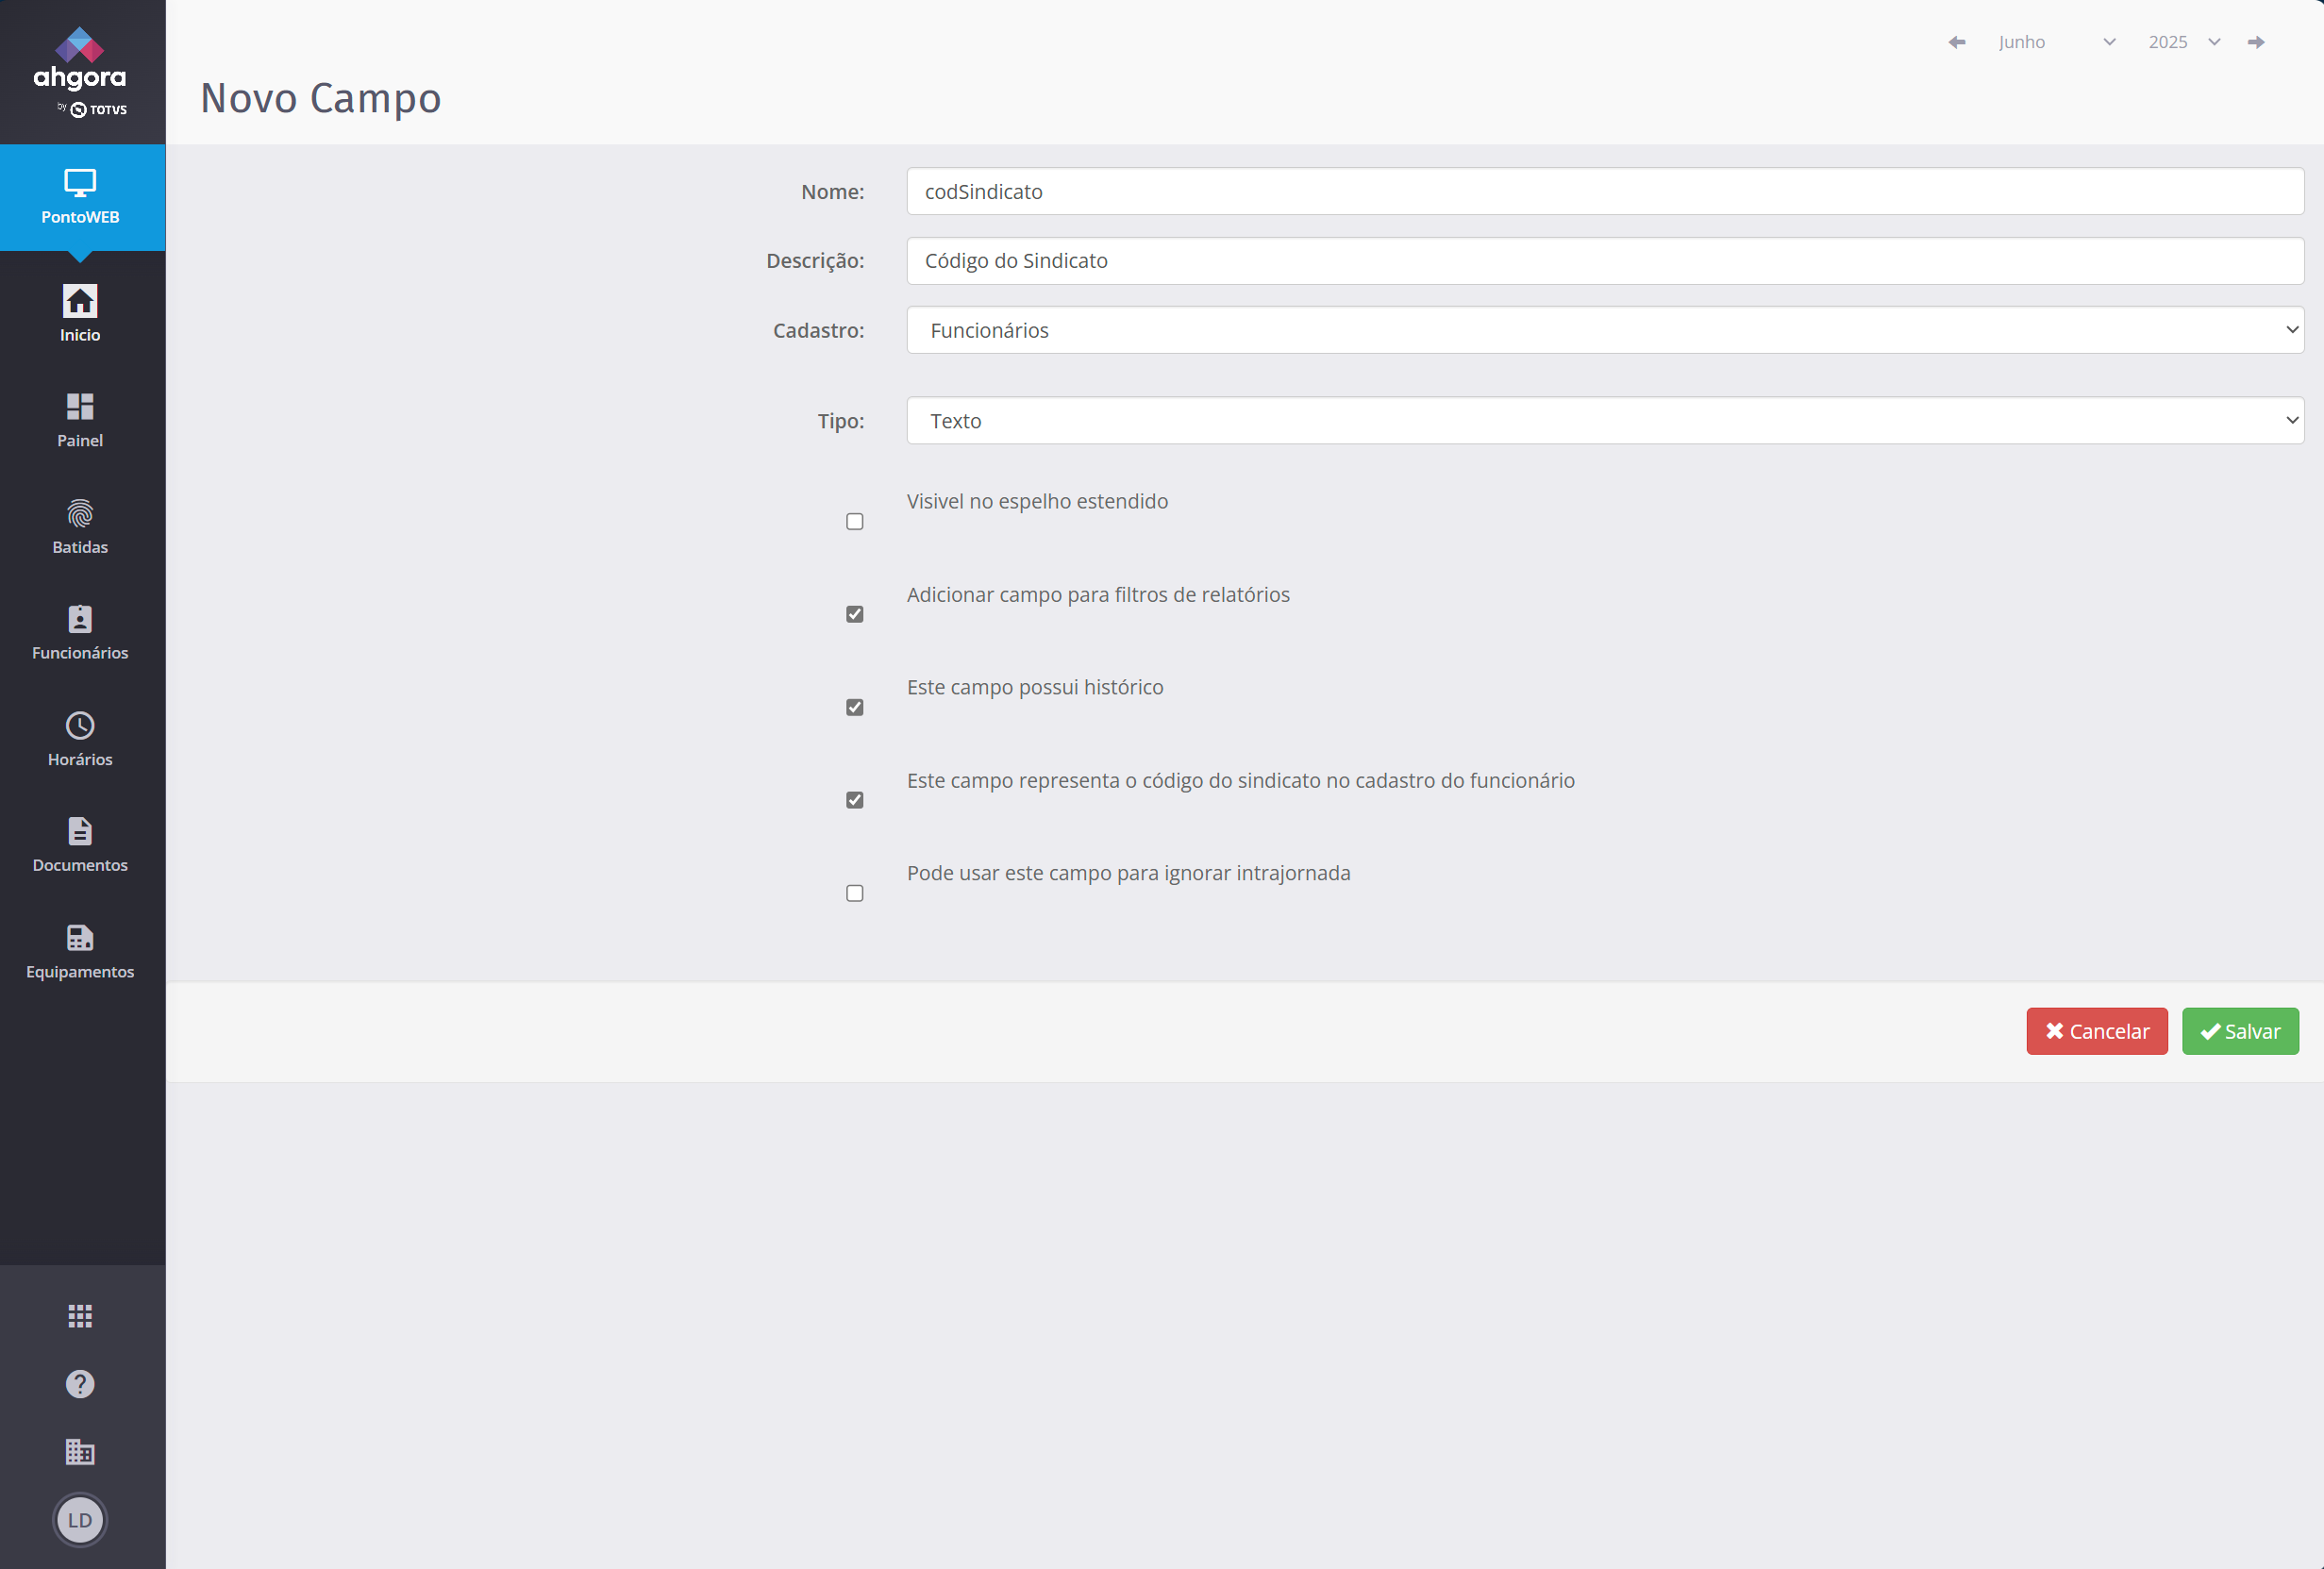This screenshot has height=1569, width=2324.
Task: Enable Visivel no espelho estendido checkbox
Action: pyautogui.click(x=855, y=522)
